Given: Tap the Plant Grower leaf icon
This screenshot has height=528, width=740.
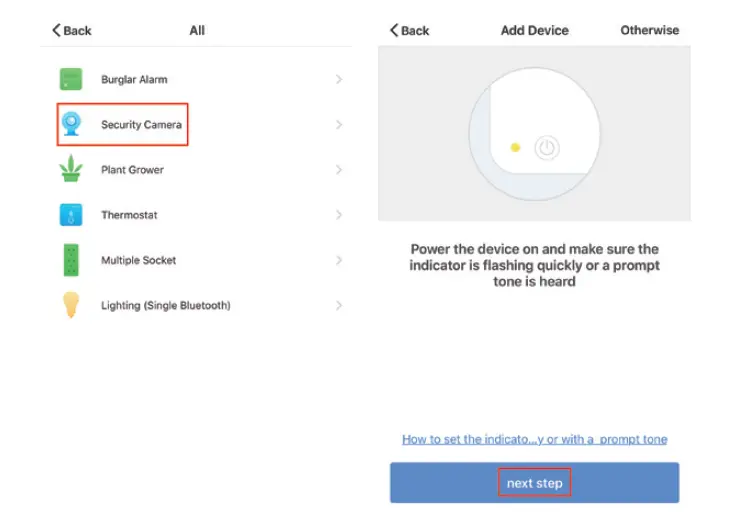Looking at the screenshot, I should [71, 169].
